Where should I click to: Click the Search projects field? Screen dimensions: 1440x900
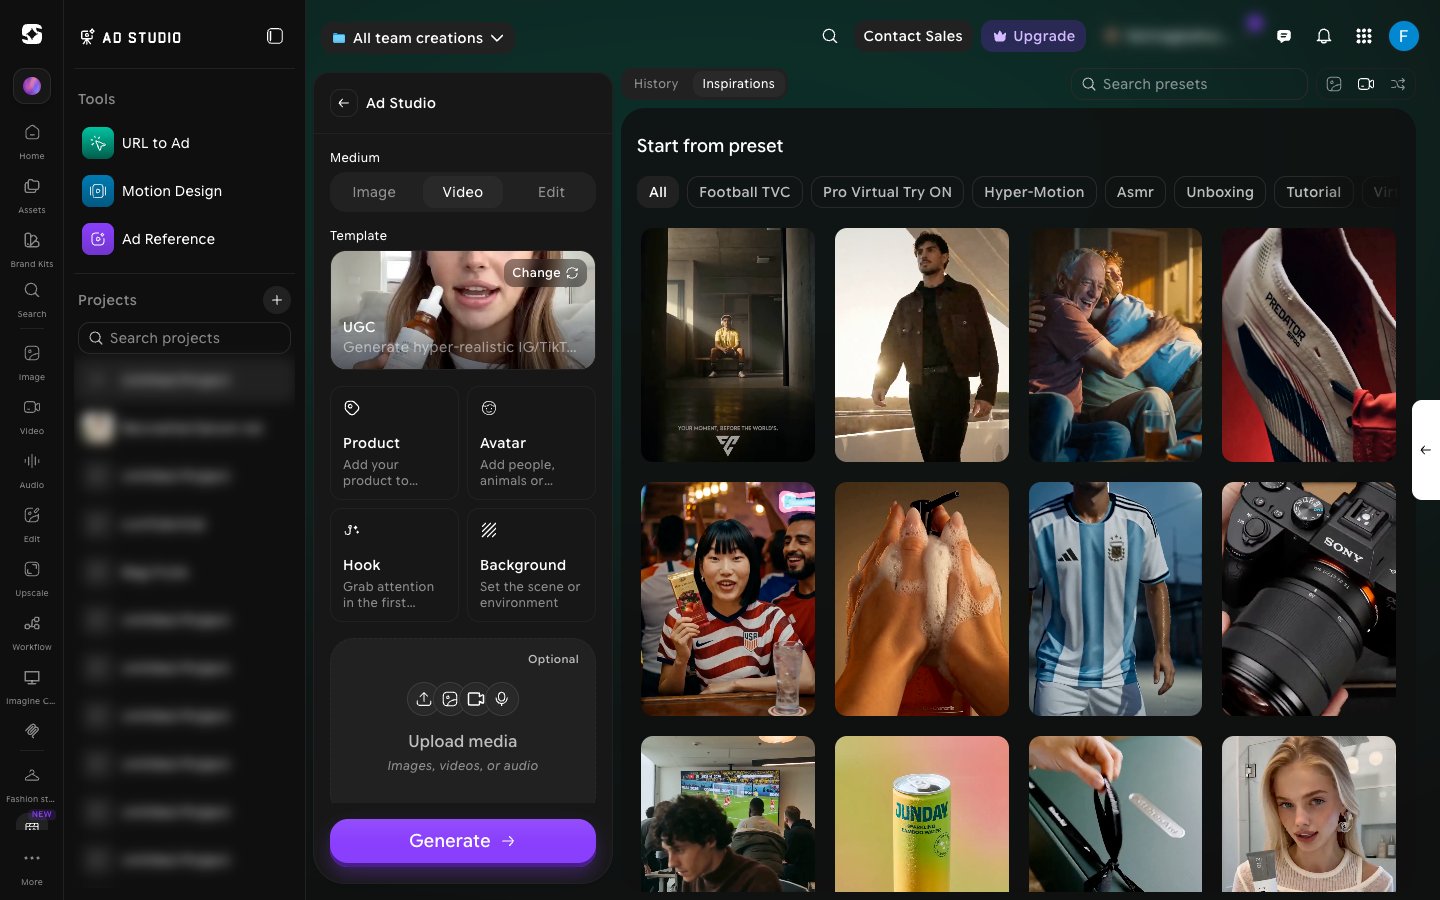pos(184,338)
